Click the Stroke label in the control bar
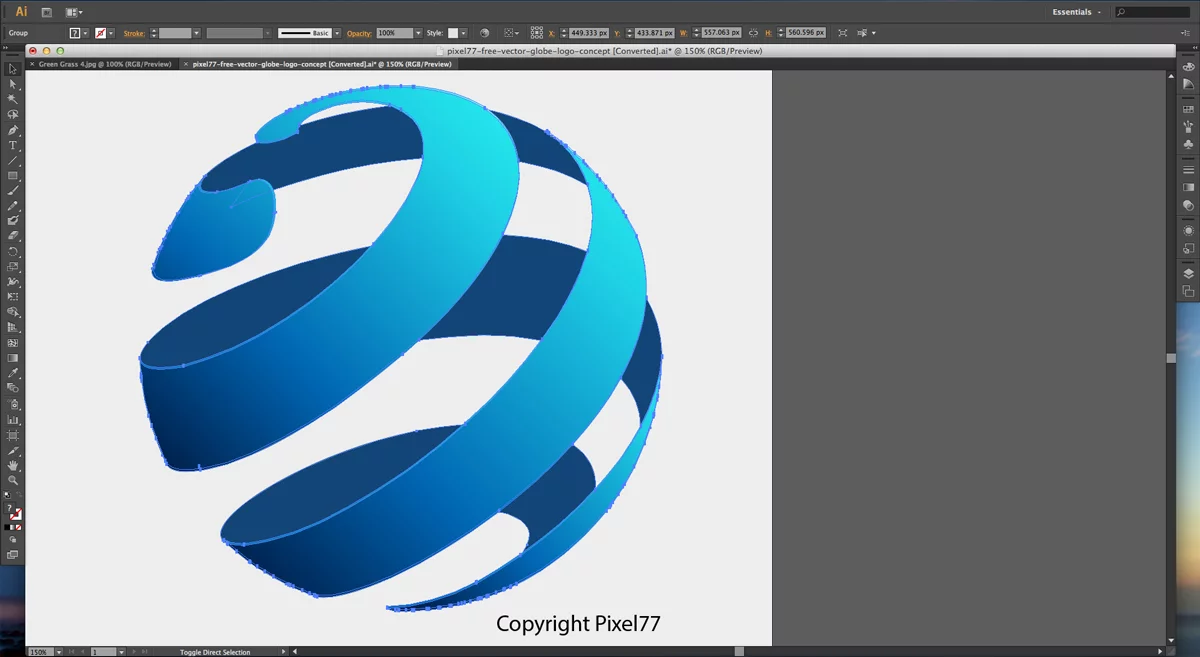This screenshot has height=657, width=1200. pos(134,33)
